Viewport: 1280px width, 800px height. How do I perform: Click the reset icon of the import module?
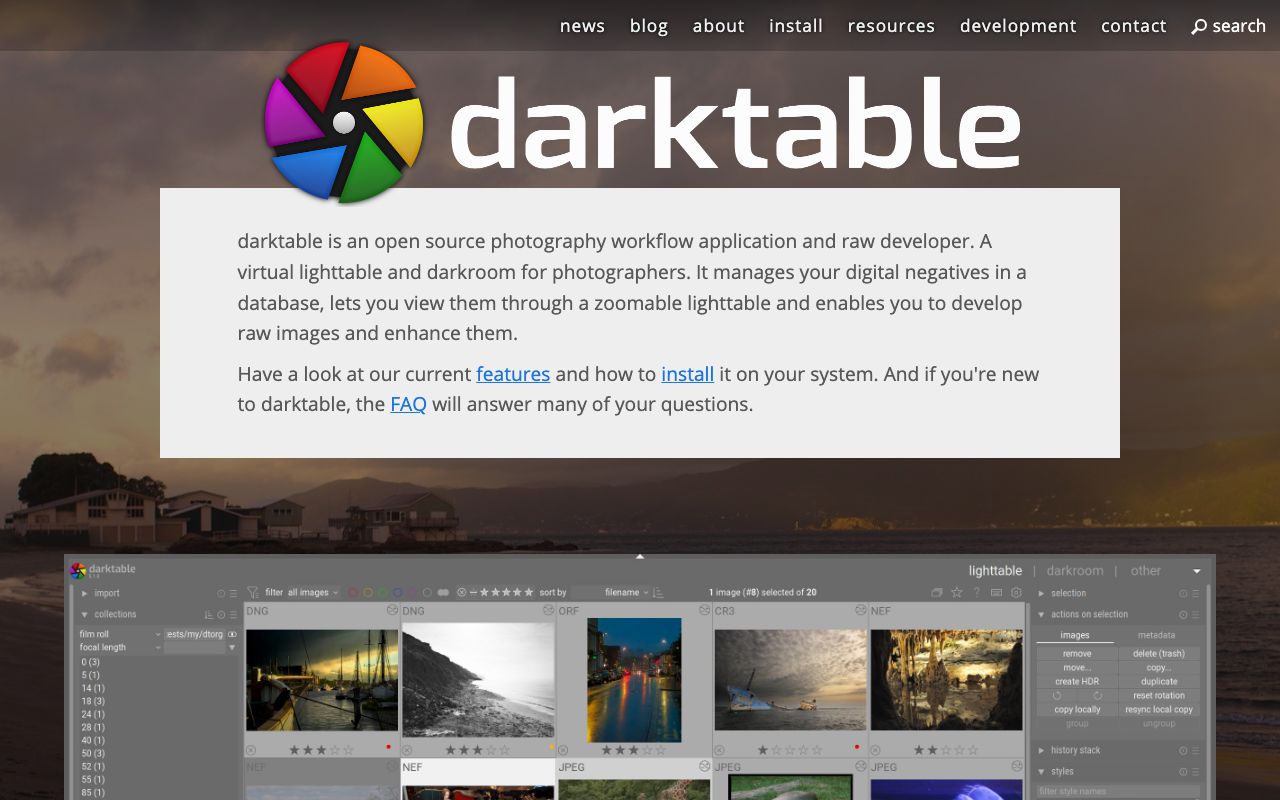click(x=221, y=594)
